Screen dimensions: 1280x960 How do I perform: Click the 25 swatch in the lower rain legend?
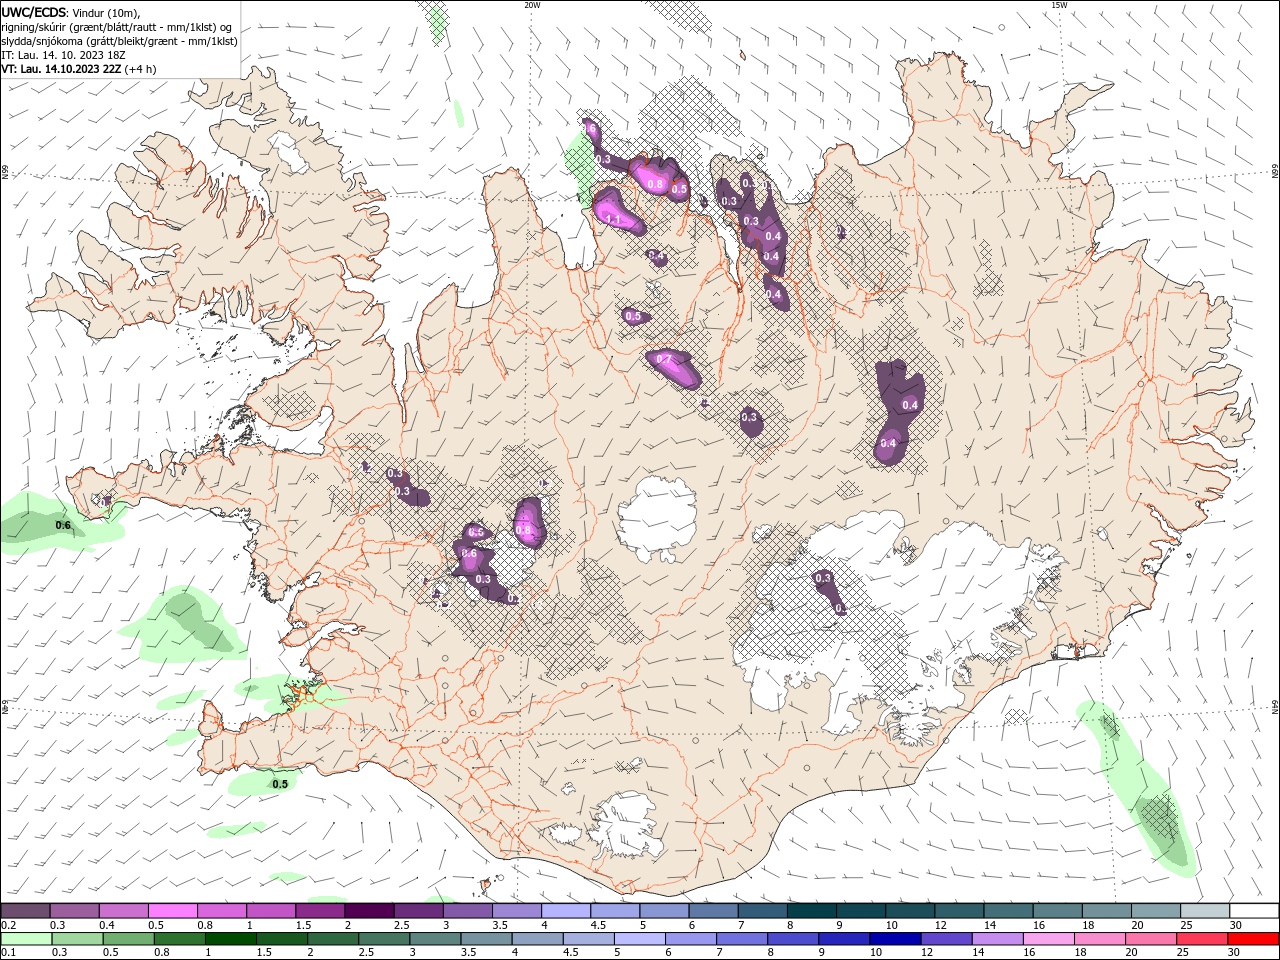click(x=1202, y=939)
